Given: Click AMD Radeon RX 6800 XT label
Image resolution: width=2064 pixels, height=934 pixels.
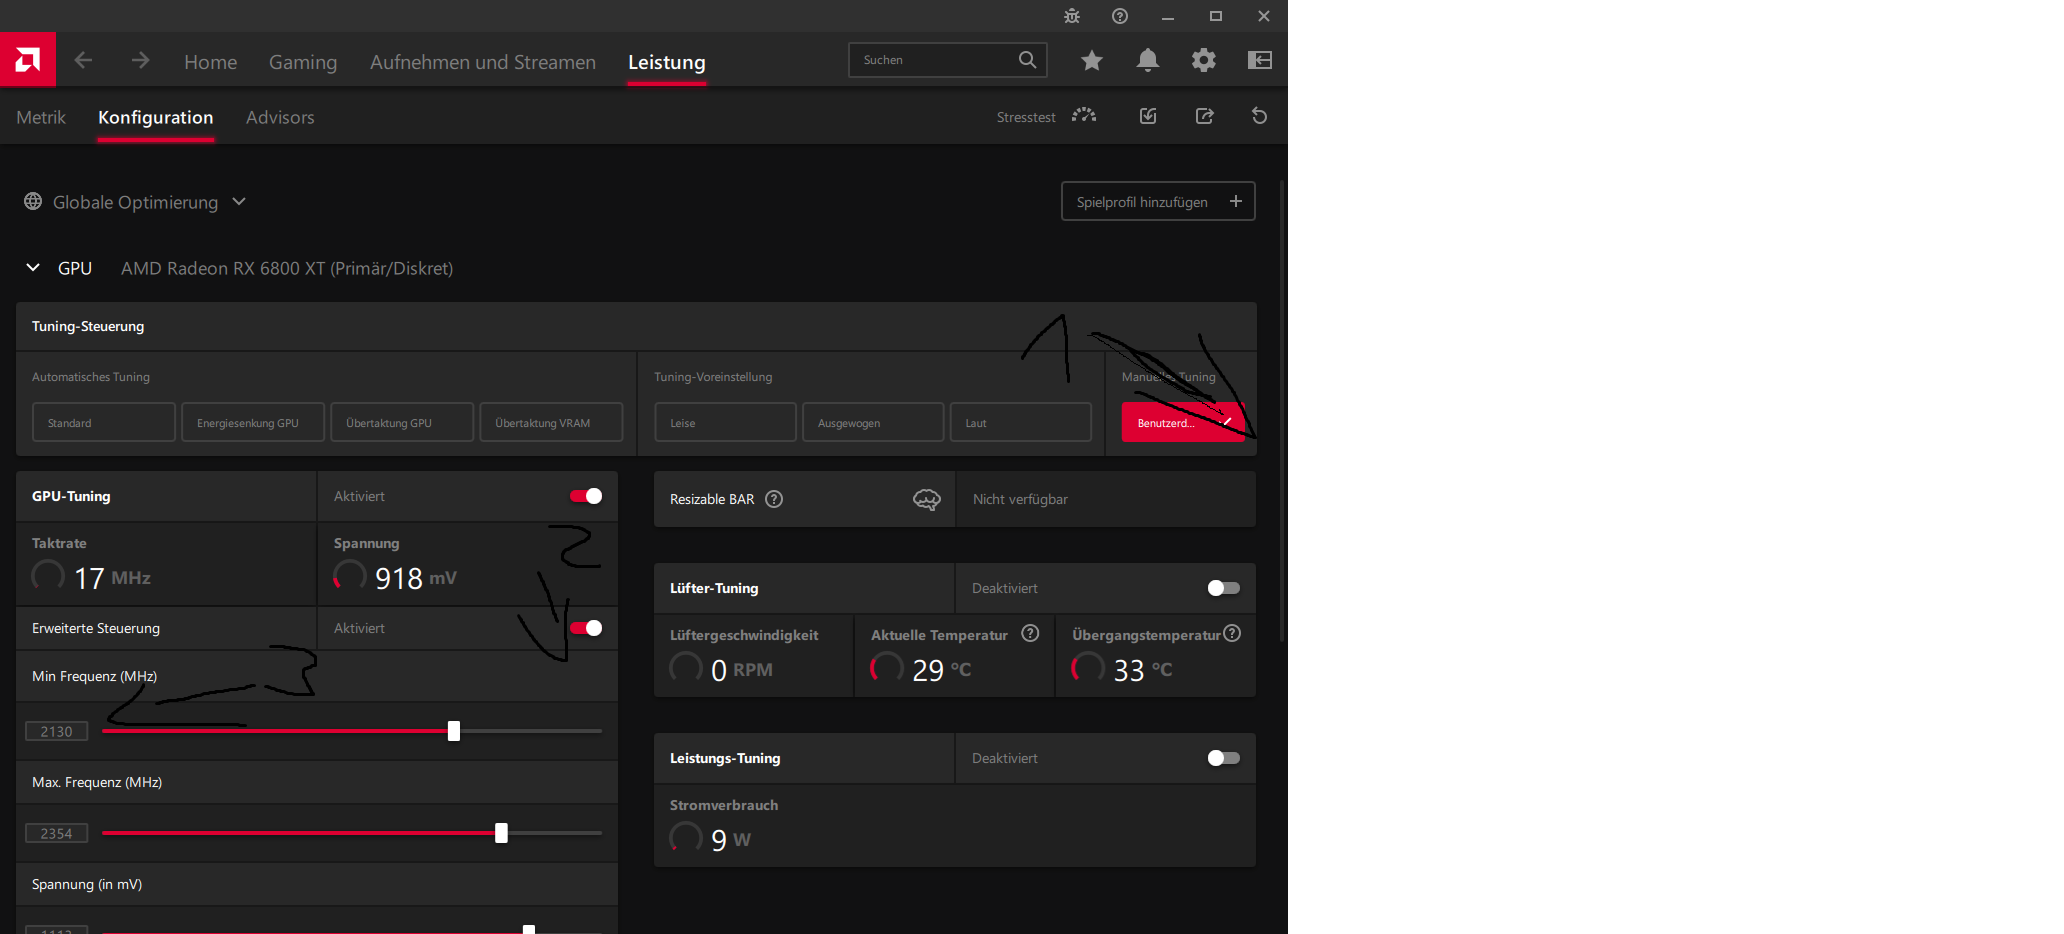Looking at the screenshot, I should [x=287, y=268].
